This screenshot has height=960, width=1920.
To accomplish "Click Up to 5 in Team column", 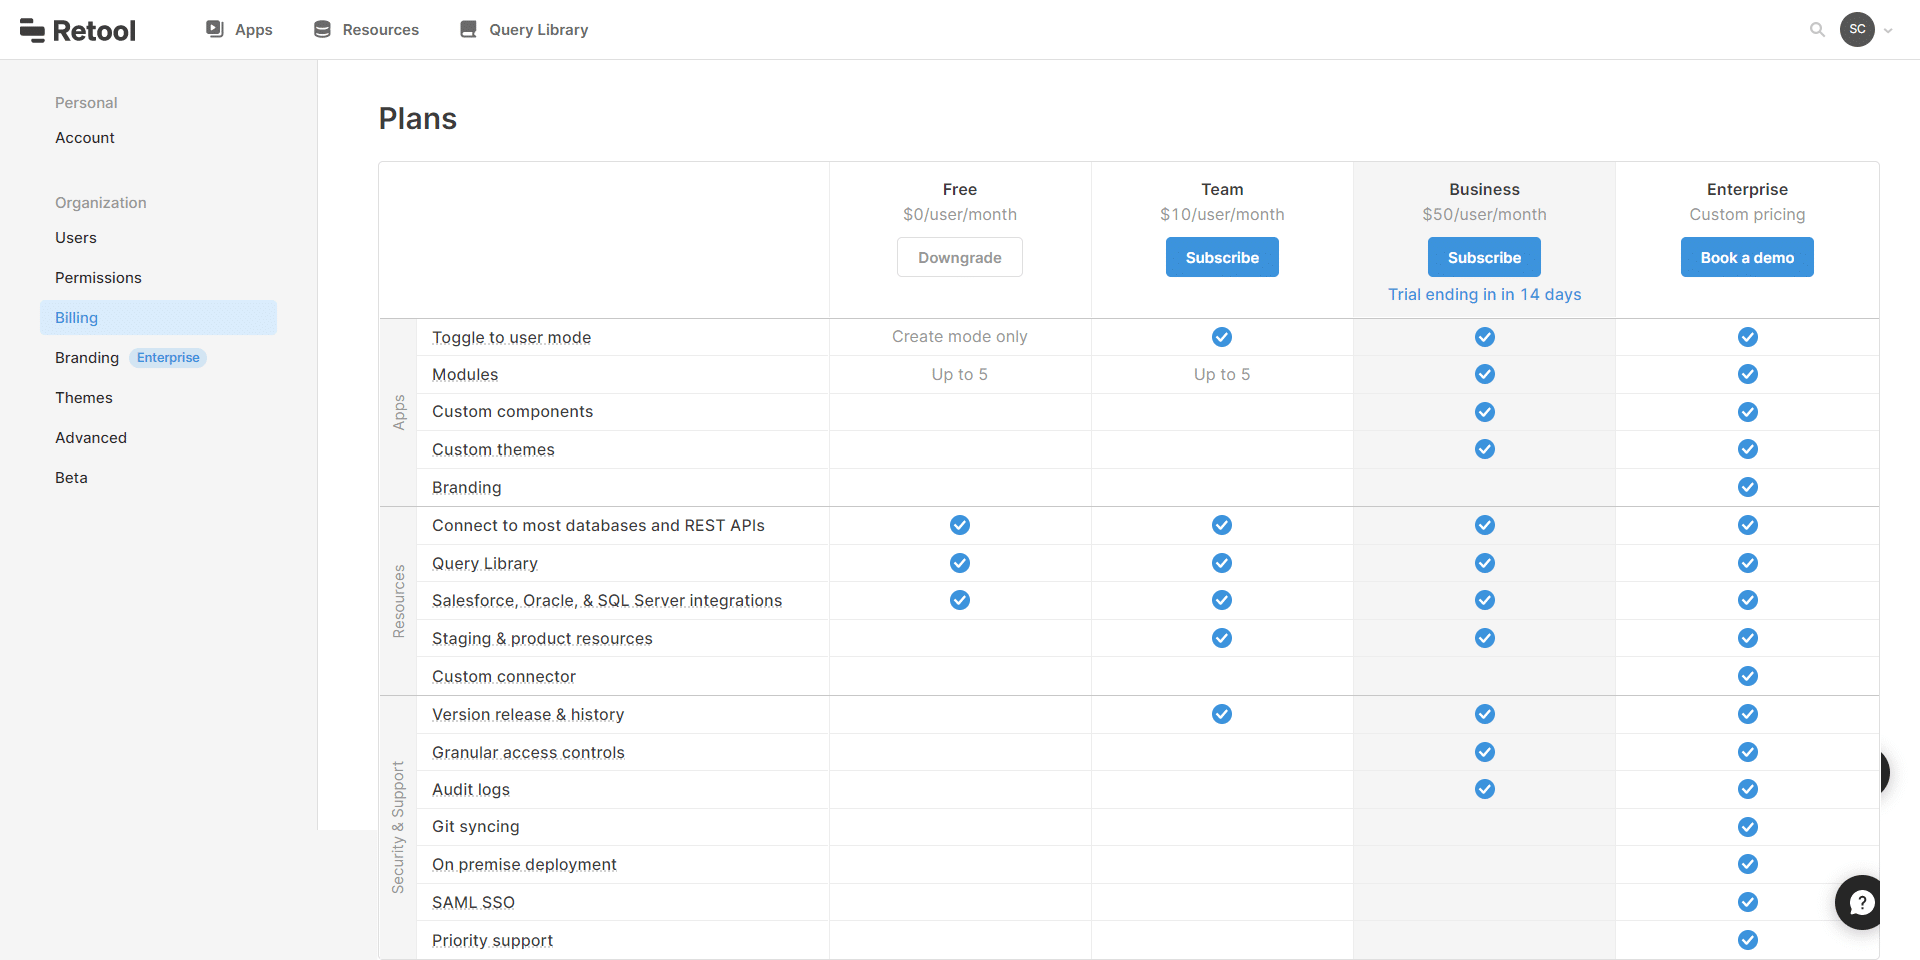I will click(x=1222, y=375).
